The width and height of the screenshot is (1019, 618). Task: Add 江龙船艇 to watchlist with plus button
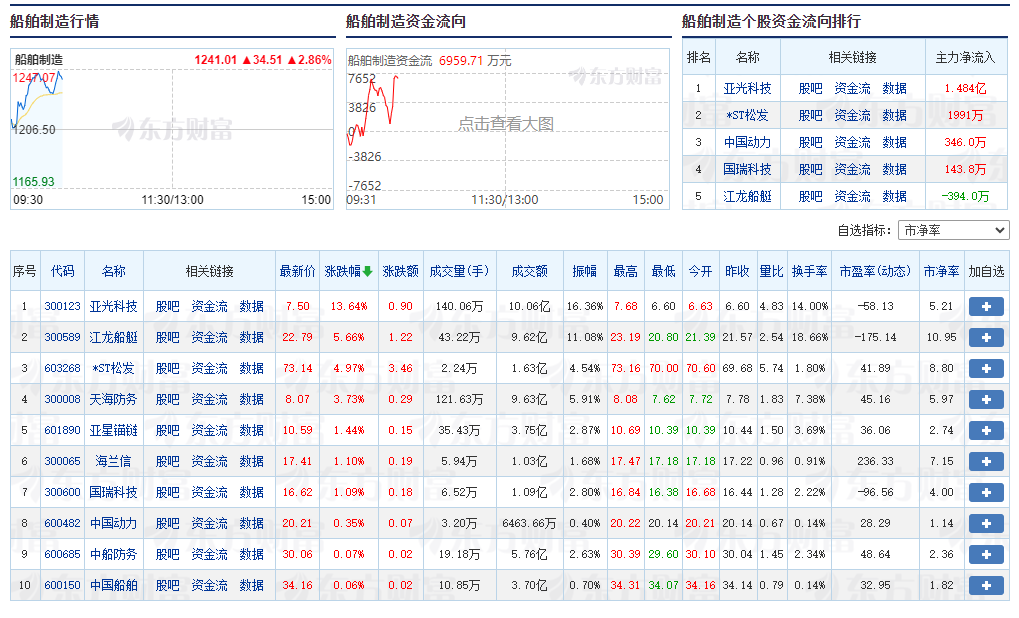[986, 337]
